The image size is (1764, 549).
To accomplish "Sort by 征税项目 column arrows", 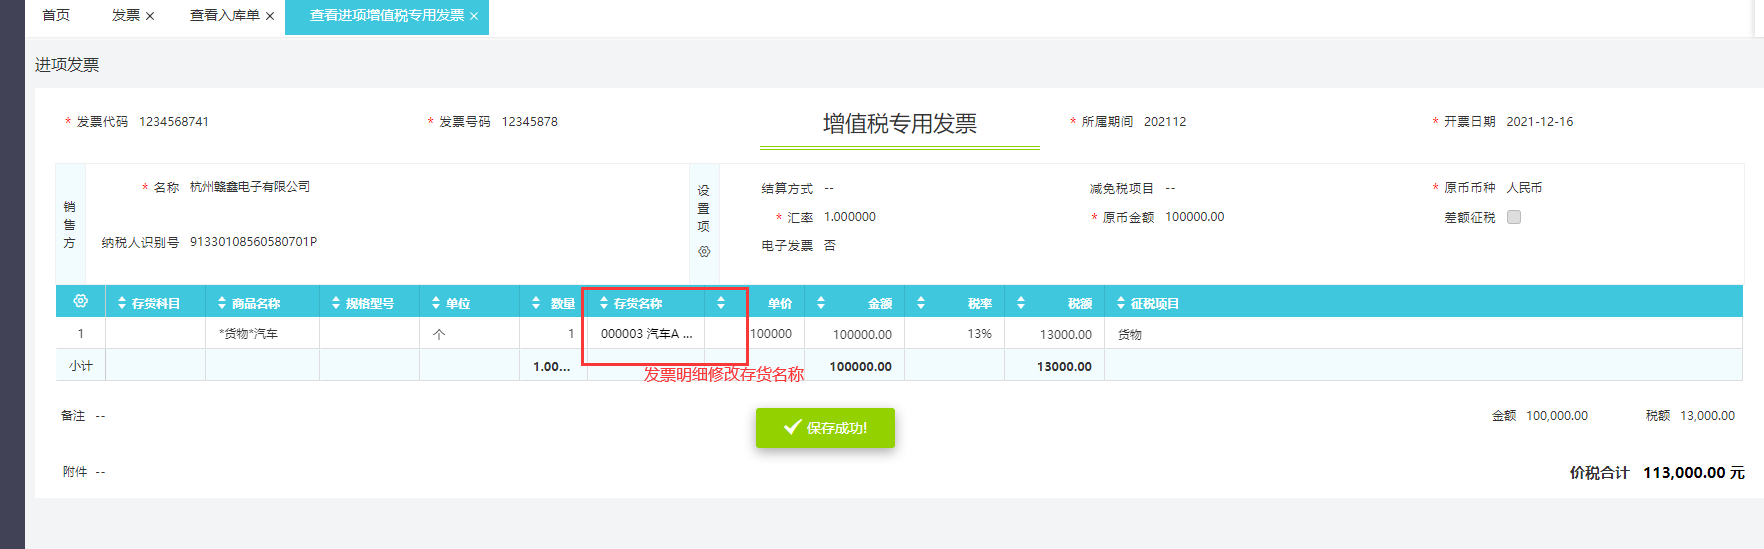I will pos(1121,303).
